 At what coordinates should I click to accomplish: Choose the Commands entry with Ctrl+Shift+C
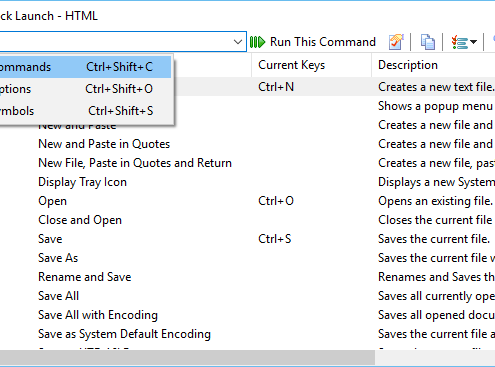click(85, 67)
